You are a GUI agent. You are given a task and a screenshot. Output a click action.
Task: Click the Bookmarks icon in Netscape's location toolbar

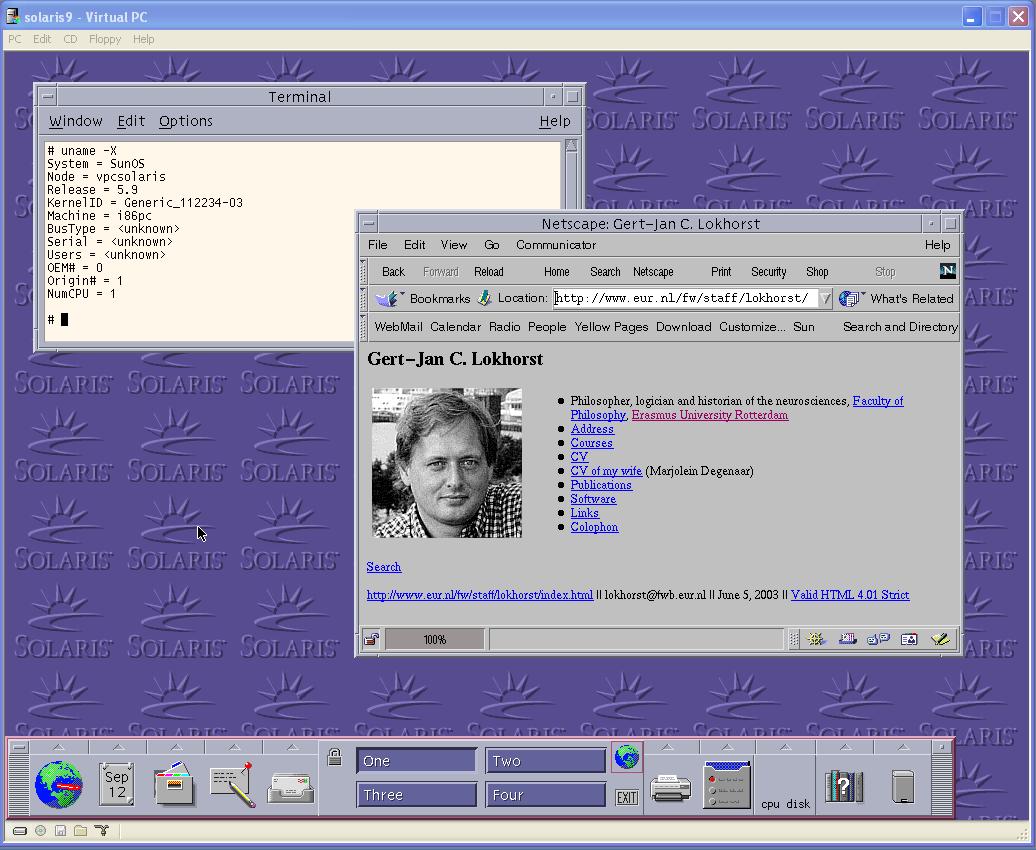click(390, 299)
